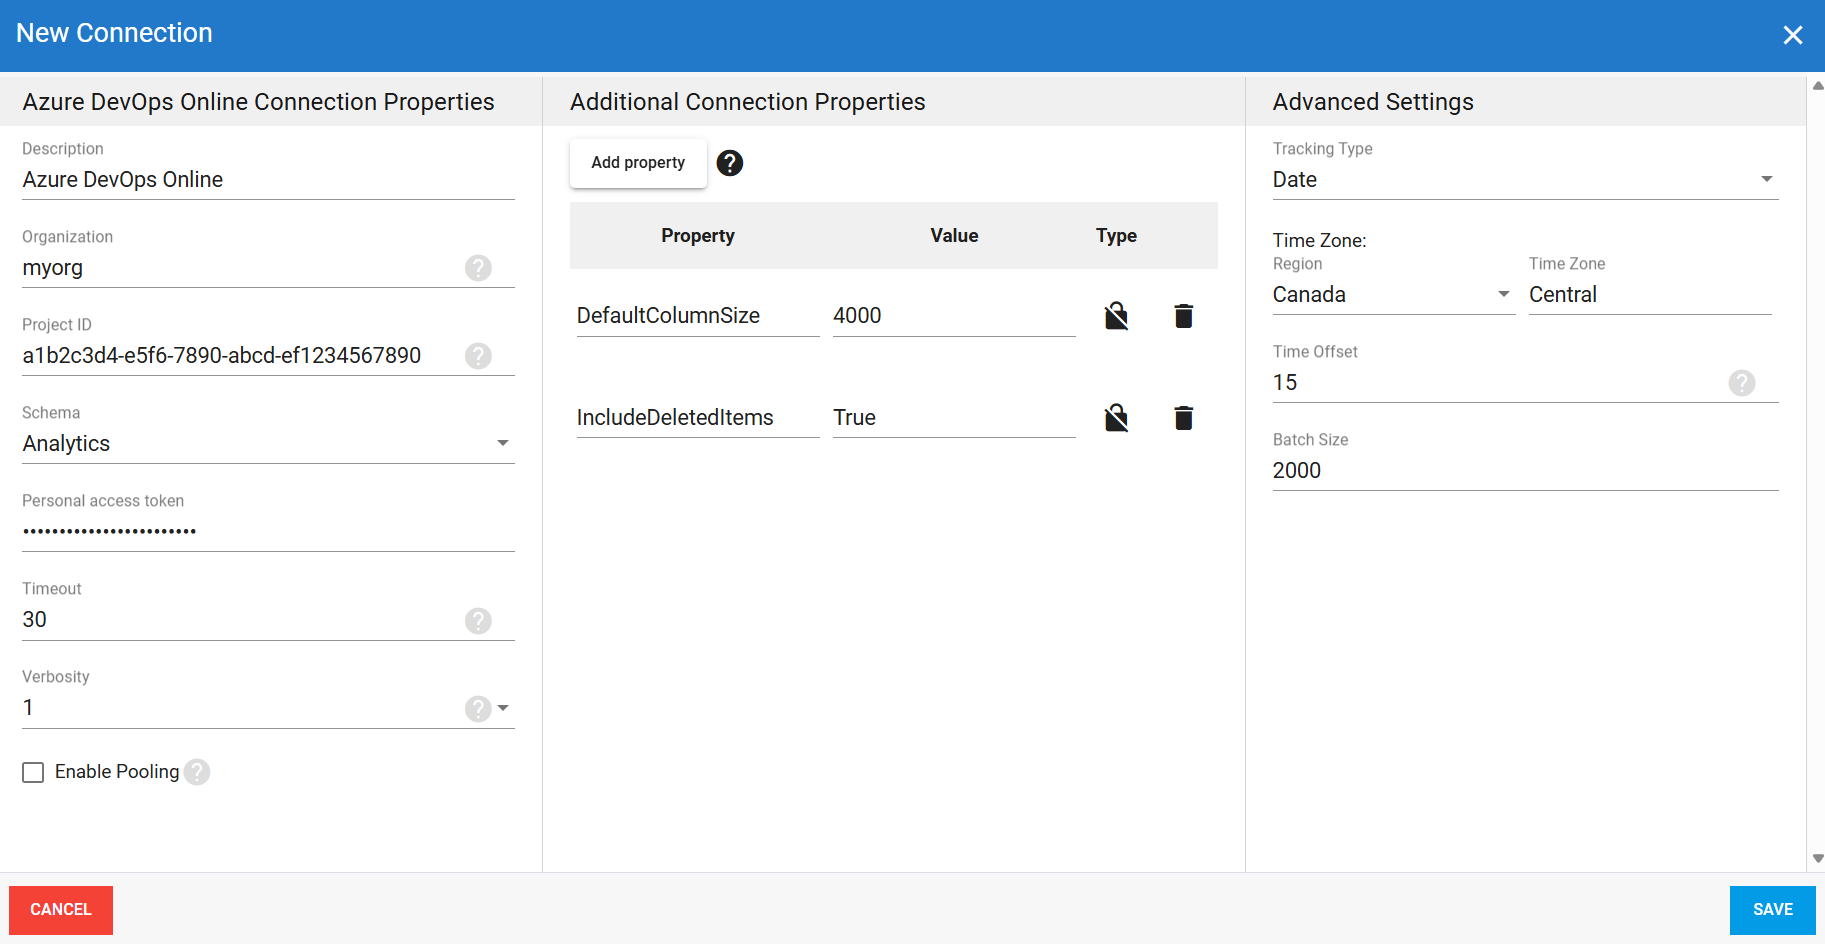This screenshot has height=944, width=1825.
Task: Click the scrollbar down arrow
Action: point(1818,858)
